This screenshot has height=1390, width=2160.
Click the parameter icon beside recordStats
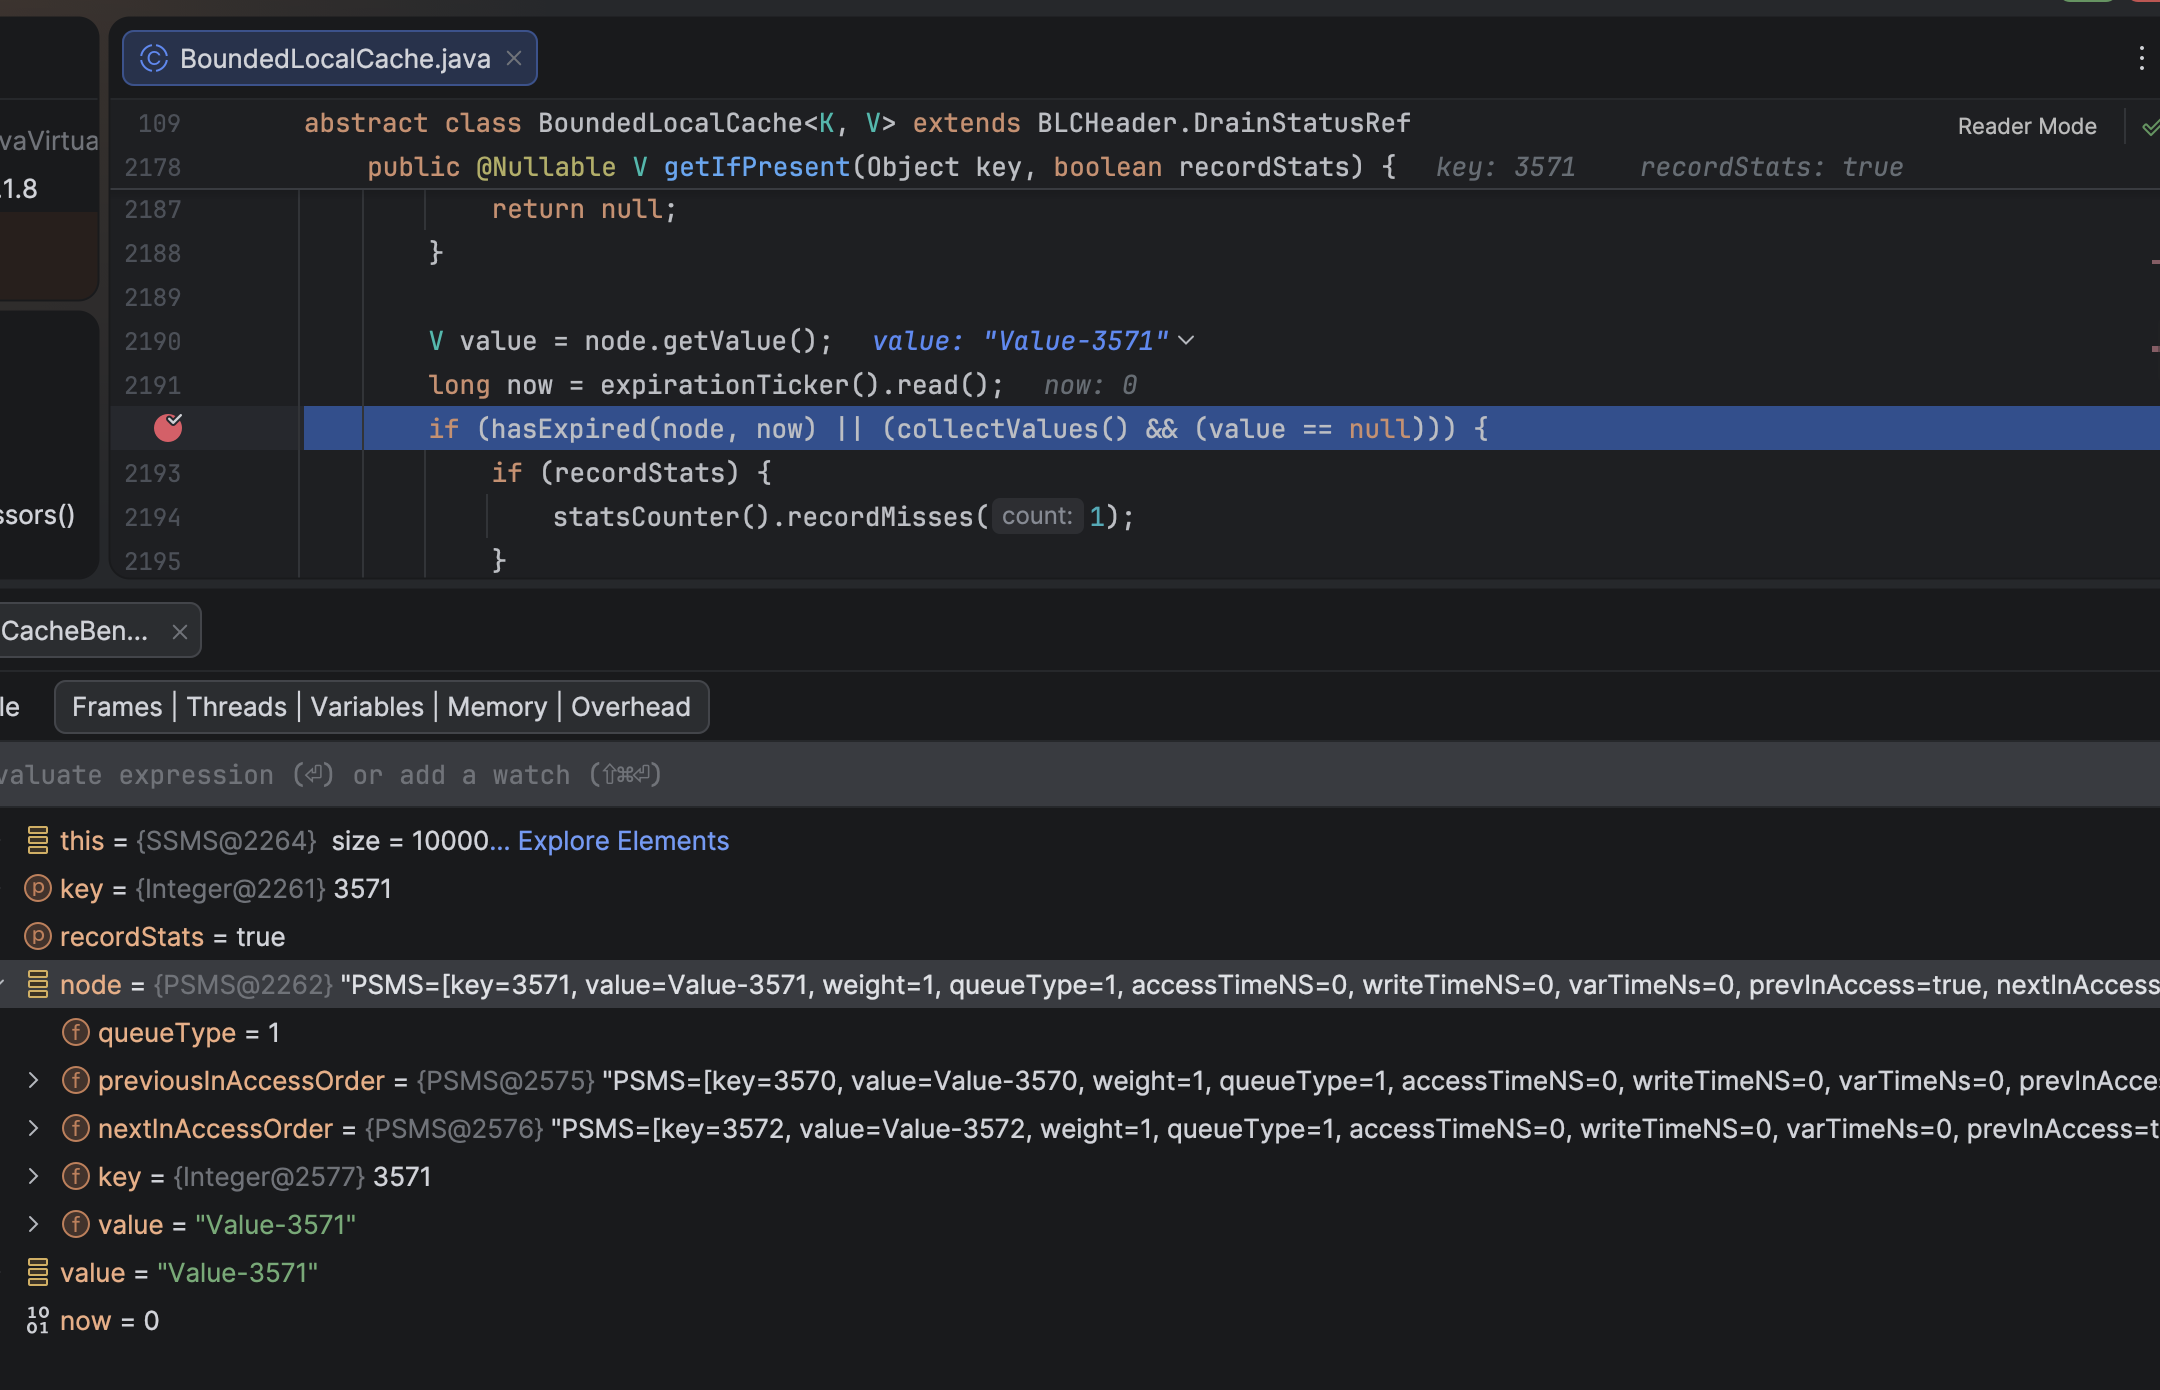pos(37,936)
